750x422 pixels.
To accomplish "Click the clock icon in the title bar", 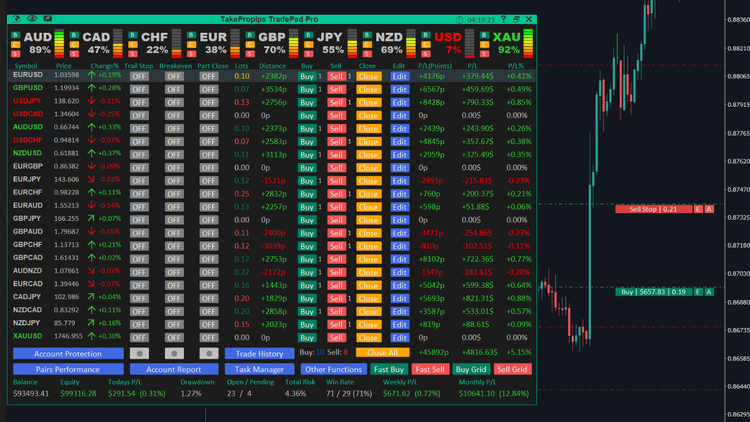I will point(457,19).
